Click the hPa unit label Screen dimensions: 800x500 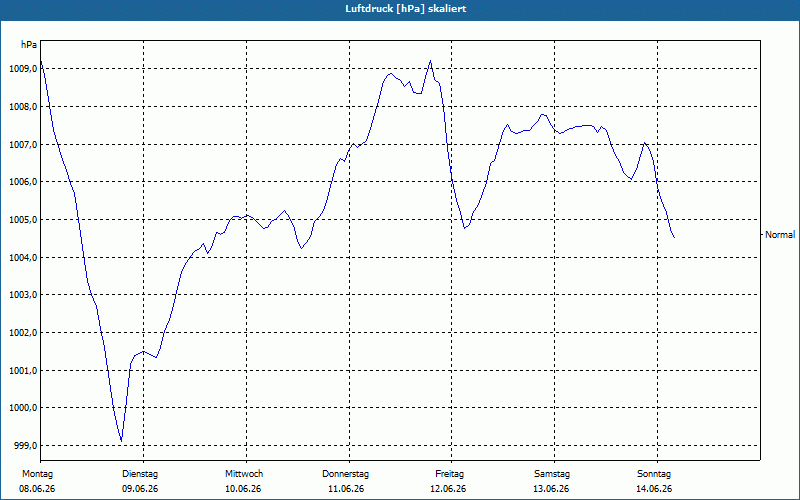click(x=29, y=45)
